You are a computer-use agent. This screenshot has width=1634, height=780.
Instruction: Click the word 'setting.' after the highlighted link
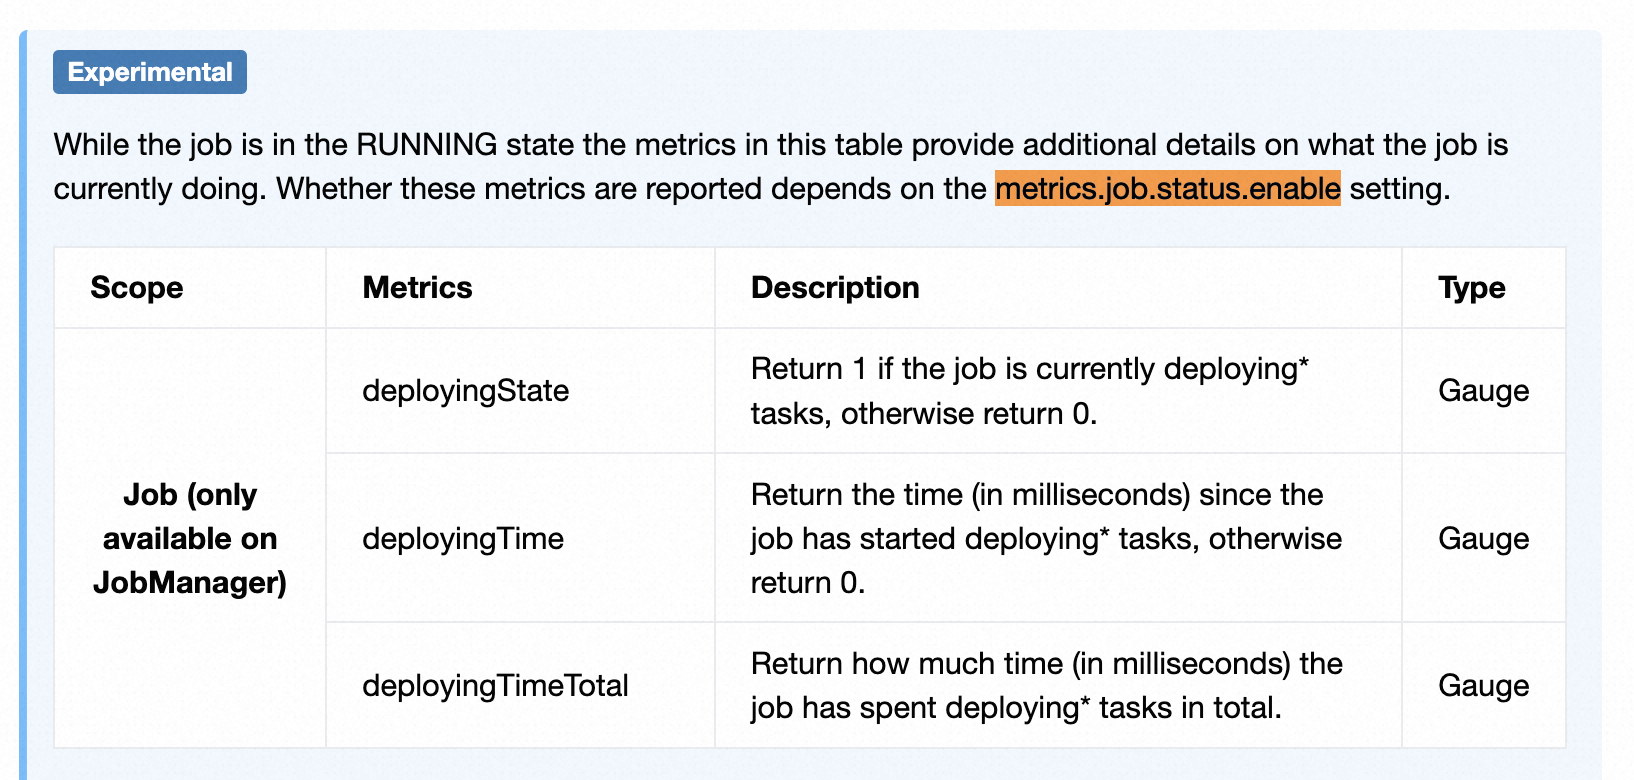(1400, 188)
